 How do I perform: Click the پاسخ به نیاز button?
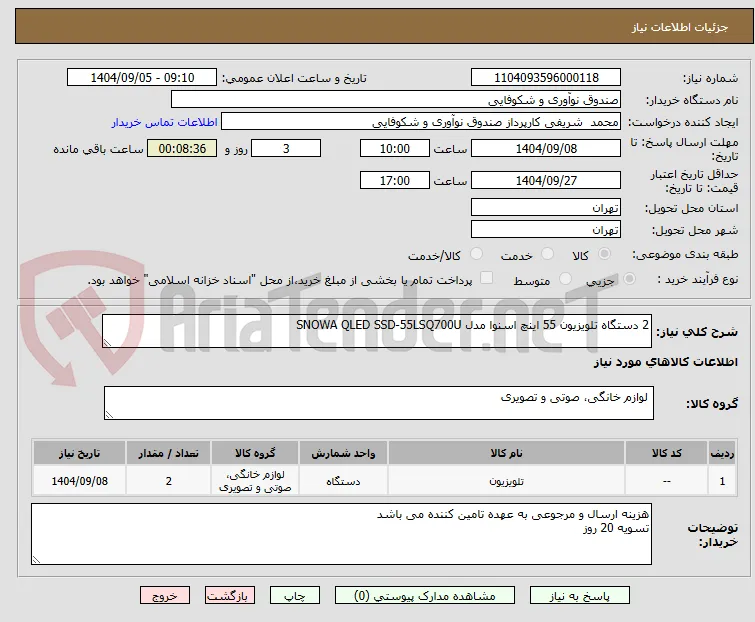click(580, 596)
